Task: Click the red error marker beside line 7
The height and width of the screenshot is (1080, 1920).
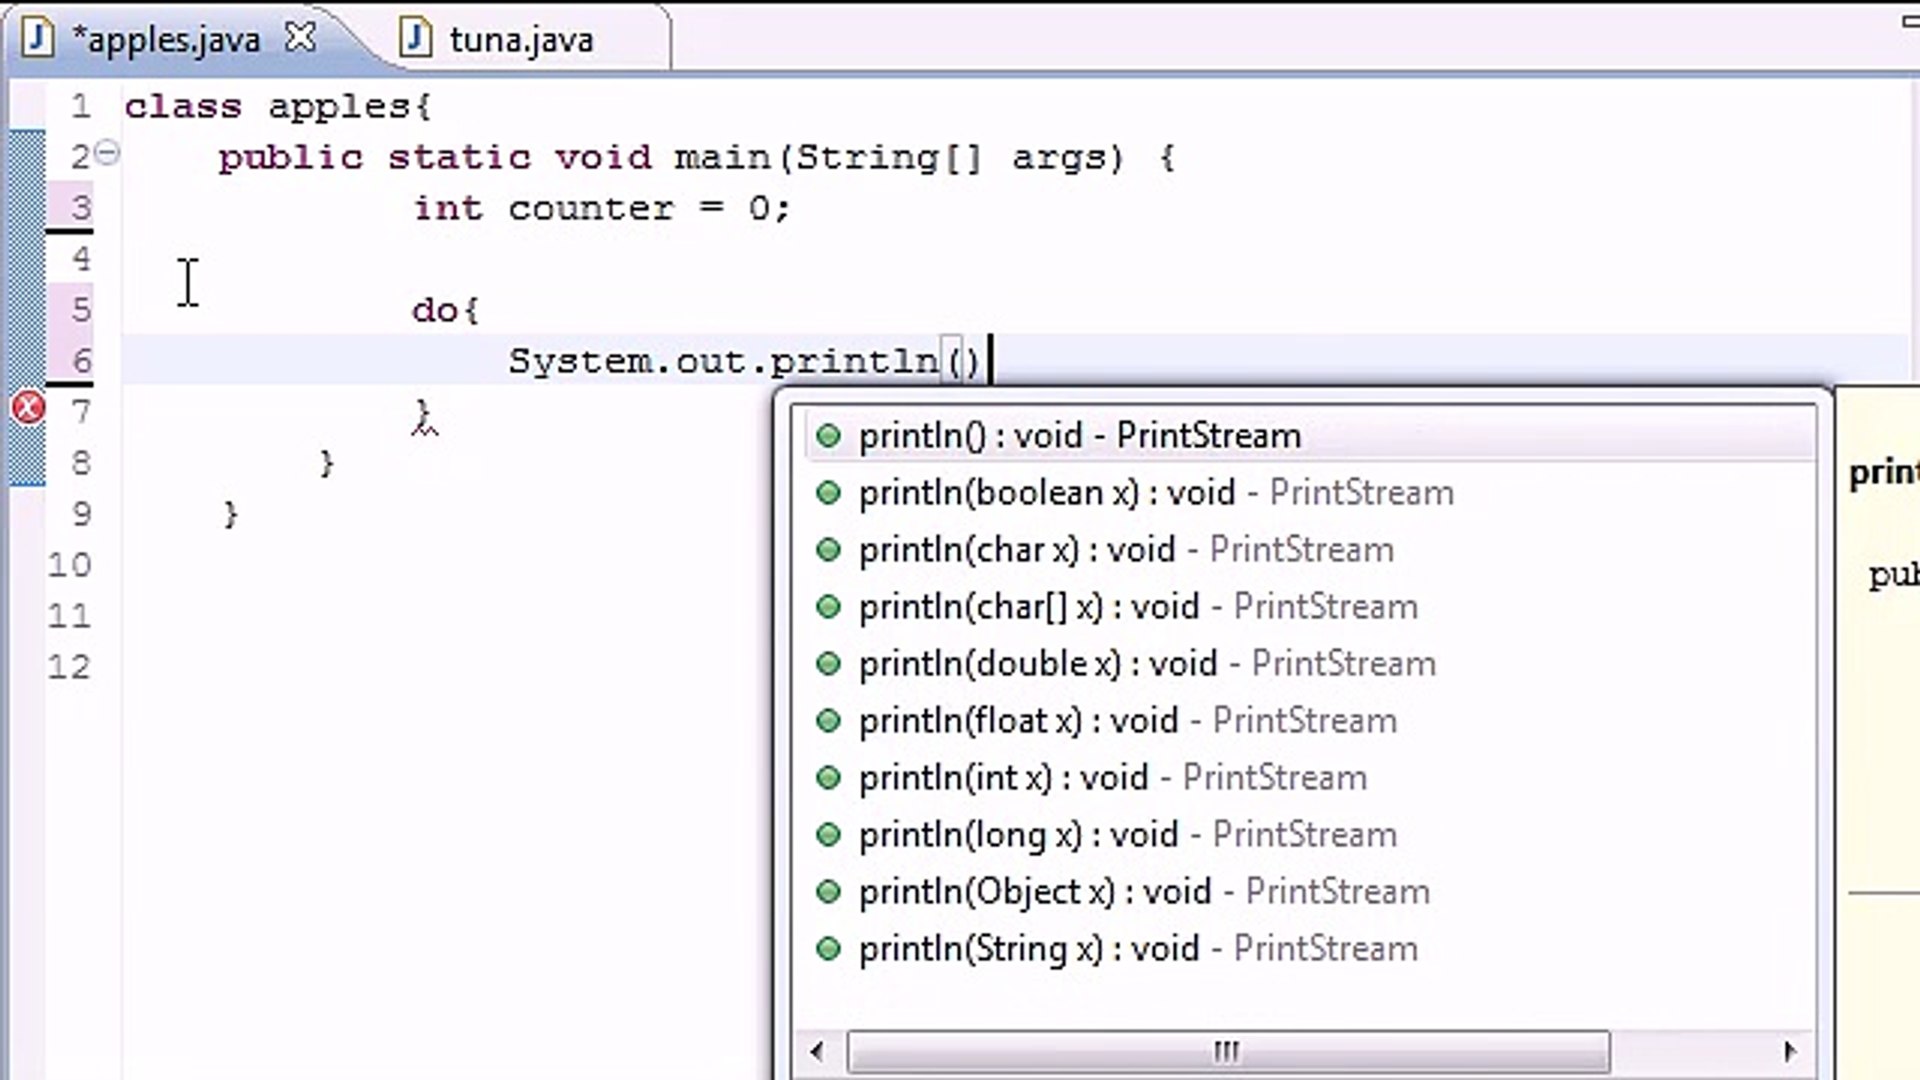Action: [x=27, y=408]
